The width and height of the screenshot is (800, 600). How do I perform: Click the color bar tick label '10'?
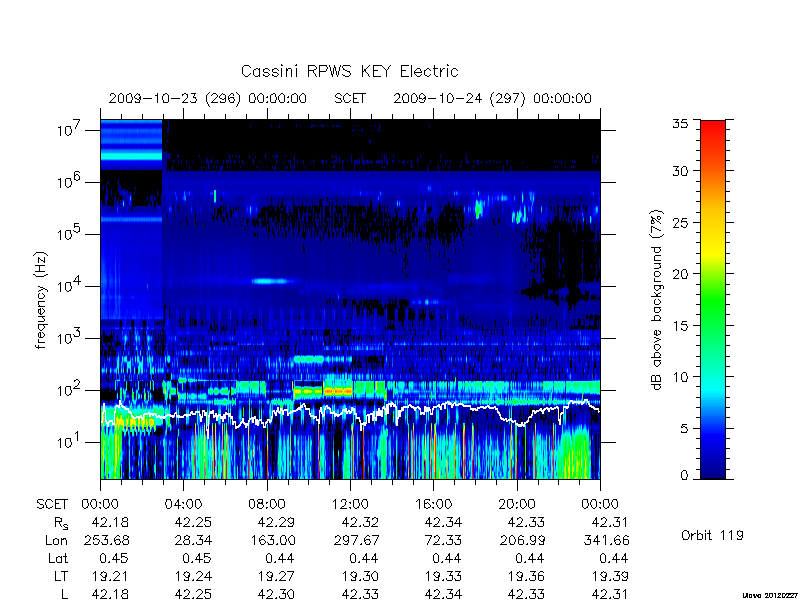(680, 377)
